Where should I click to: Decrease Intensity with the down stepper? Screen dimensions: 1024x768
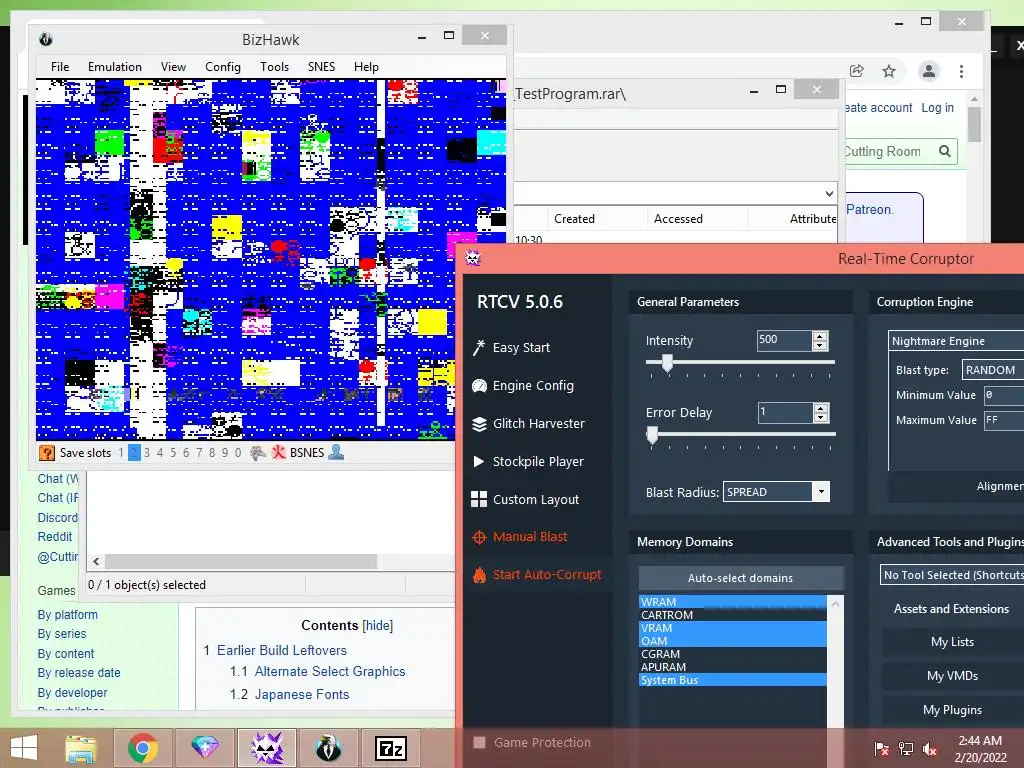coord(820,345)
